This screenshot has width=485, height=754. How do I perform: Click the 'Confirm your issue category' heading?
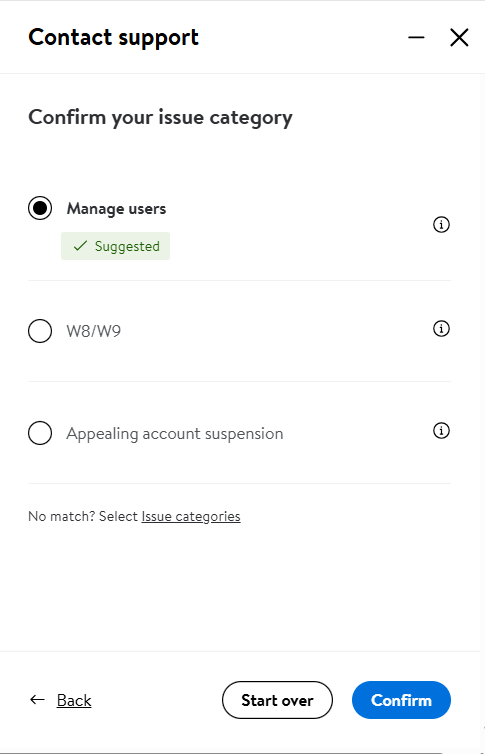[160, 118]
